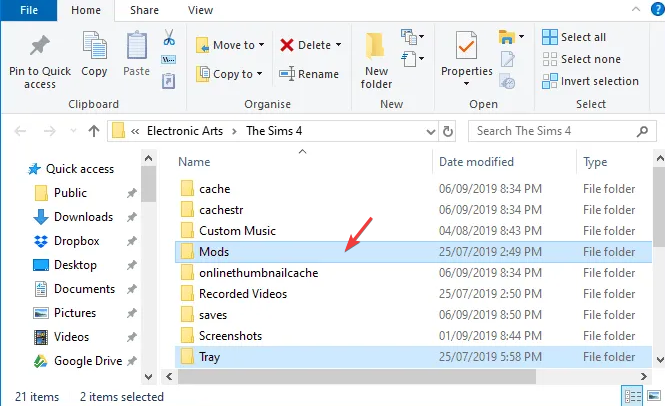The height and width of the screenshot is (406, 665).
Task: Open the File menu tab
Action: tap(29, 10)
